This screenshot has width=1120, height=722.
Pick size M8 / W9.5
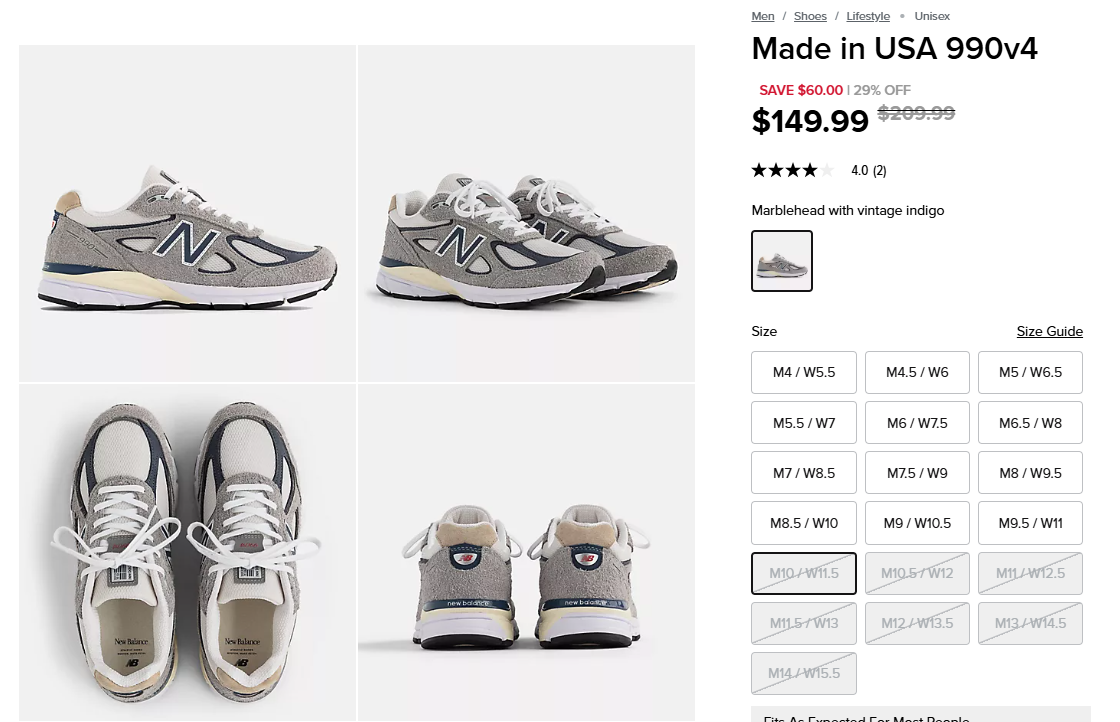(1030, 473)
